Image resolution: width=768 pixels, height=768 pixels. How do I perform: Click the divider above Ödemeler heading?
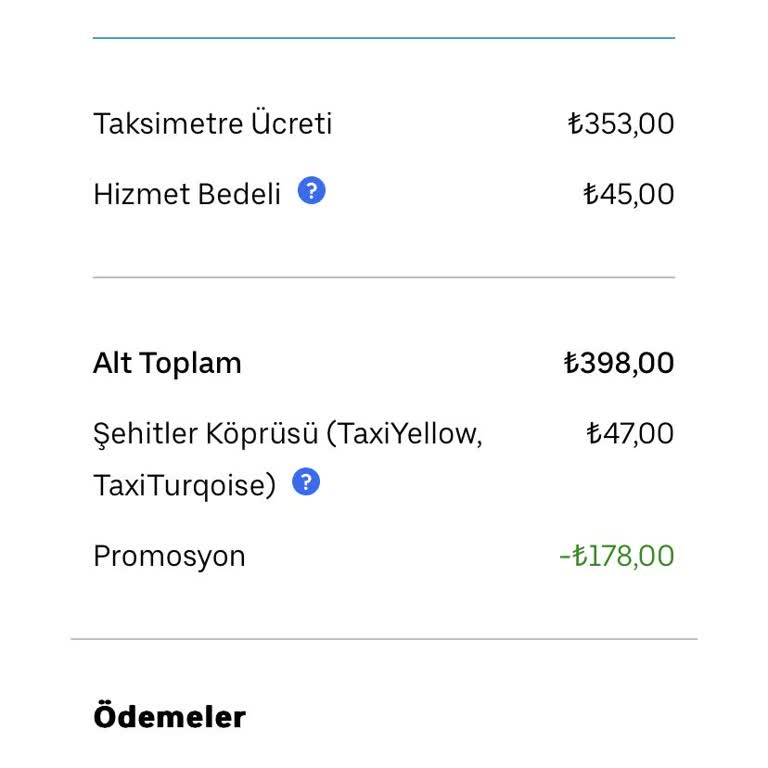pos(384,639)
